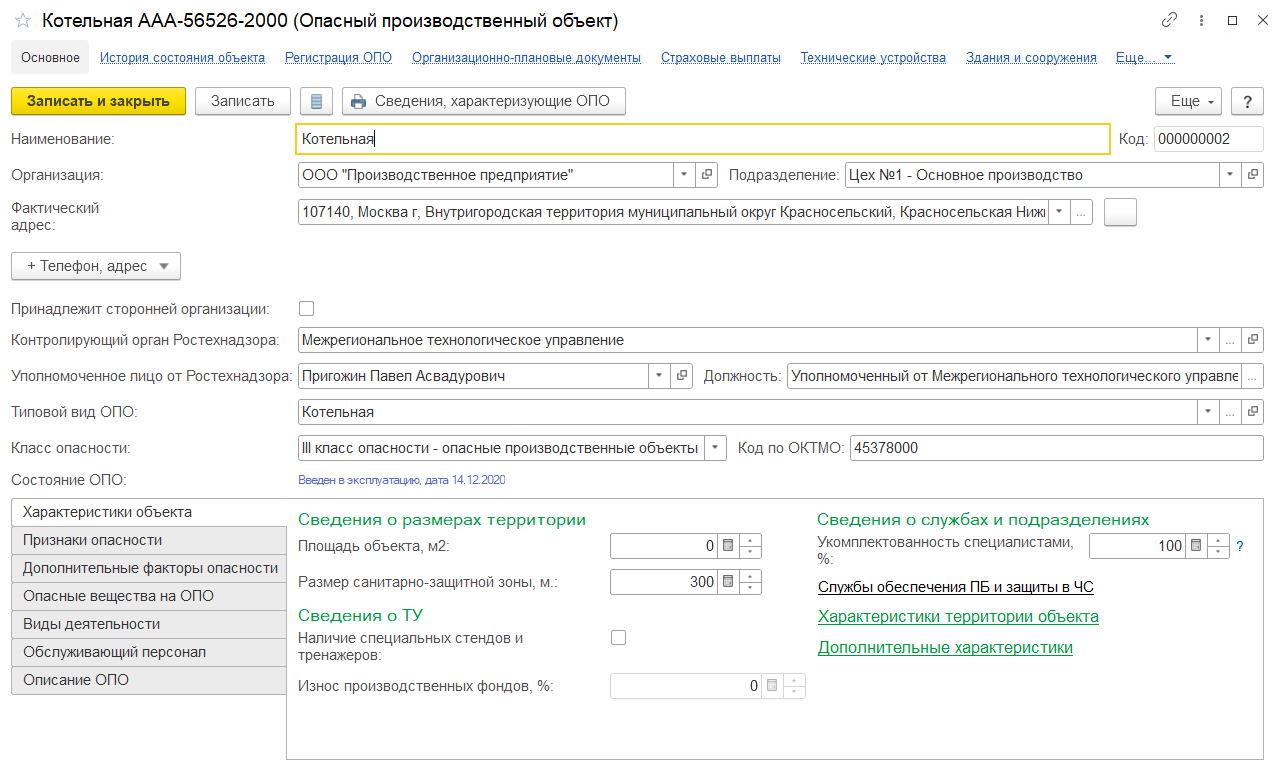Image resolution: width=1282 pixels, height=772 pixels.
Task: Copy link to object using chain icon
Action: [x=1169, y=20]
